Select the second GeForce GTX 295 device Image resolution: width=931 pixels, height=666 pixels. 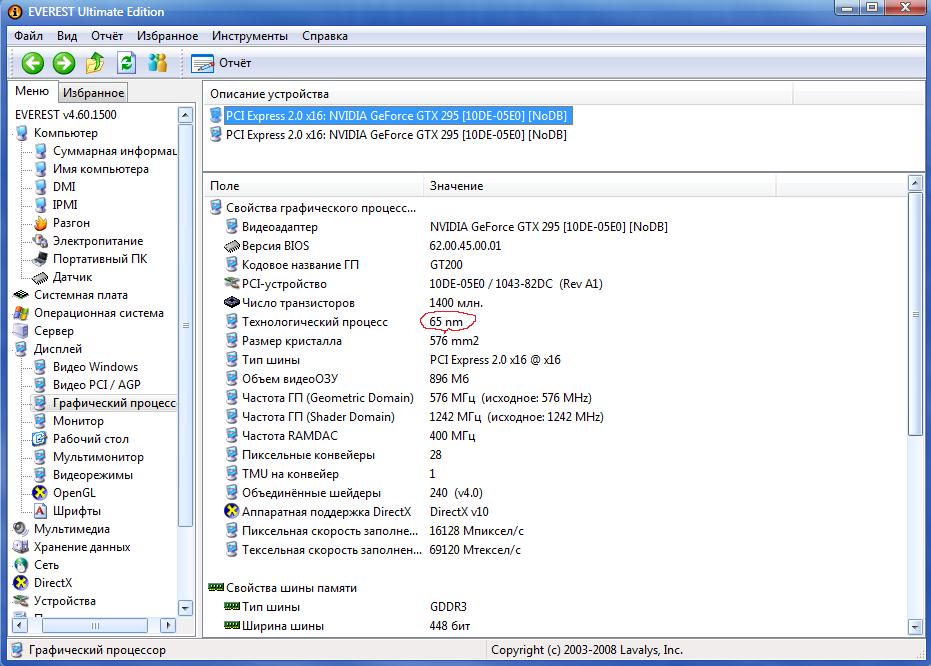pyautogui.click(x=396, y=135)
